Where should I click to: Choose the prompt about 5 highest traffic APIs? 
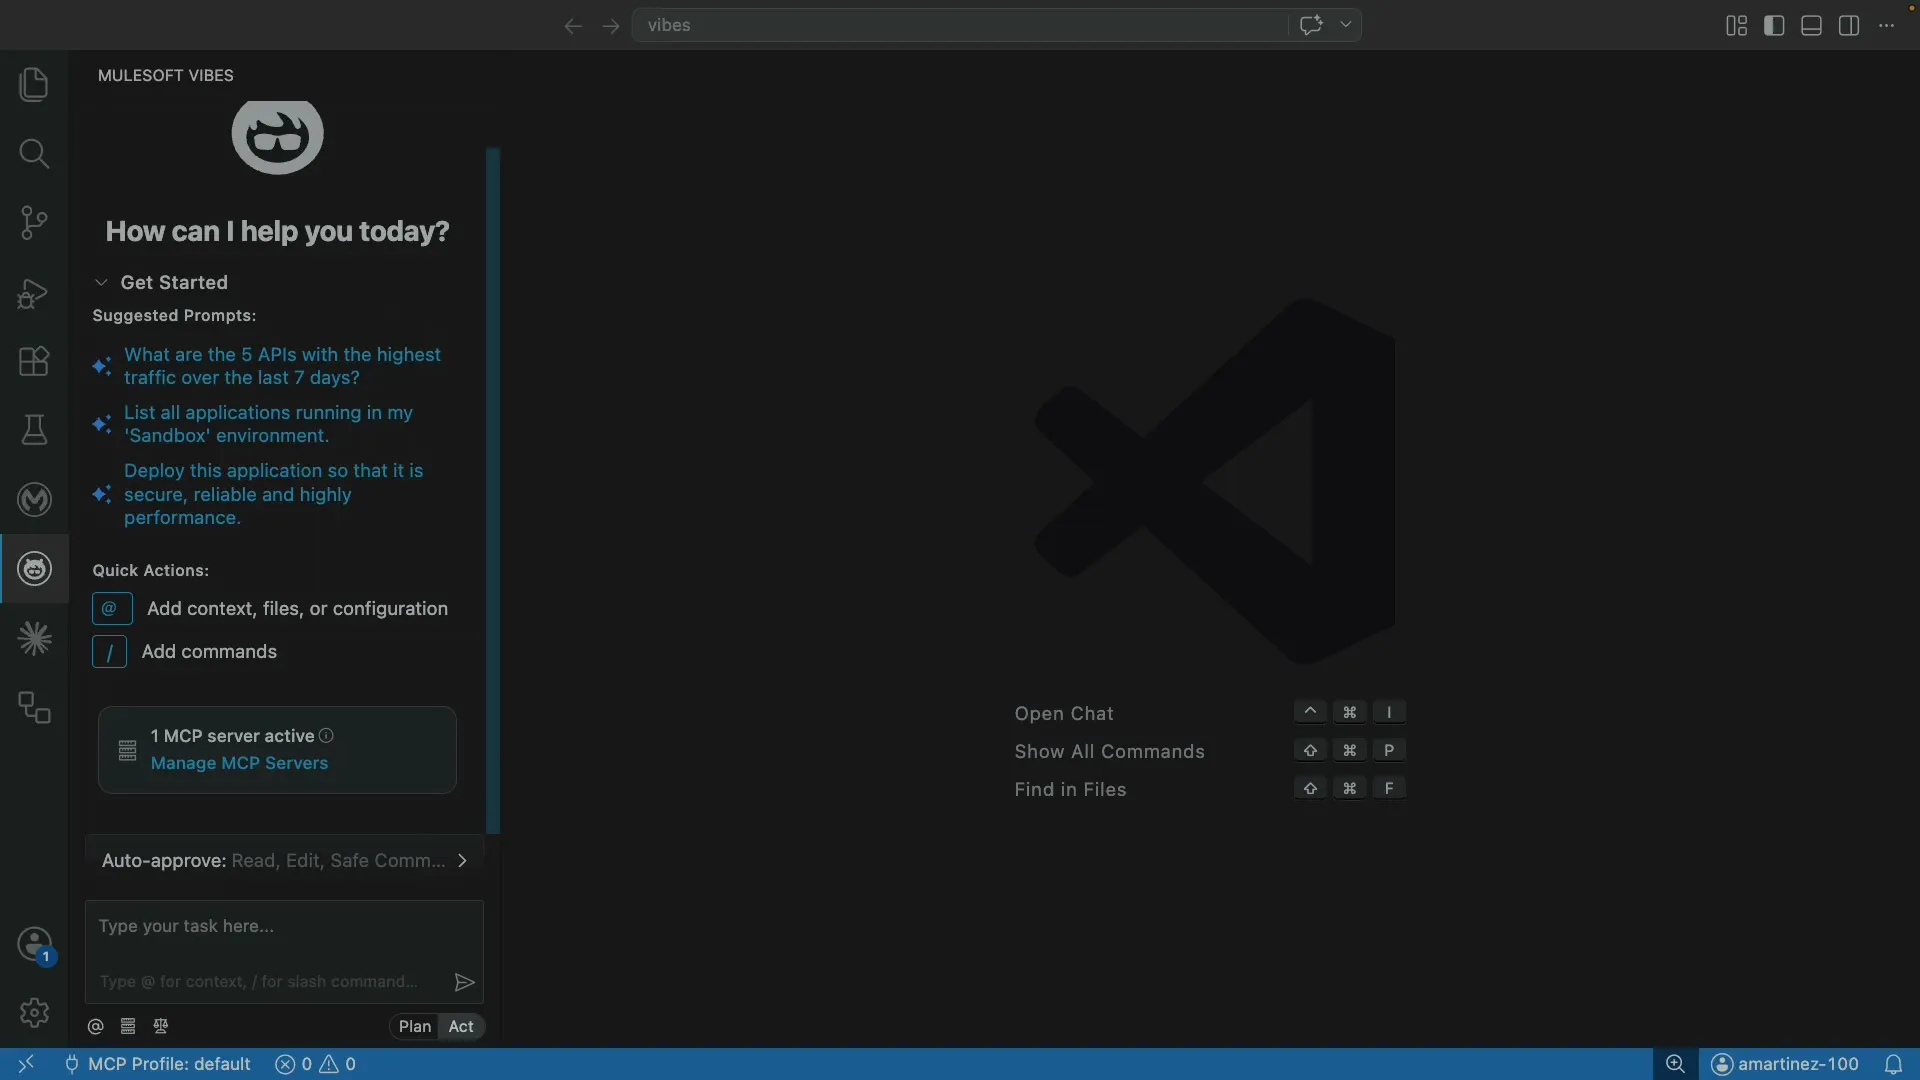click(282, 366)
